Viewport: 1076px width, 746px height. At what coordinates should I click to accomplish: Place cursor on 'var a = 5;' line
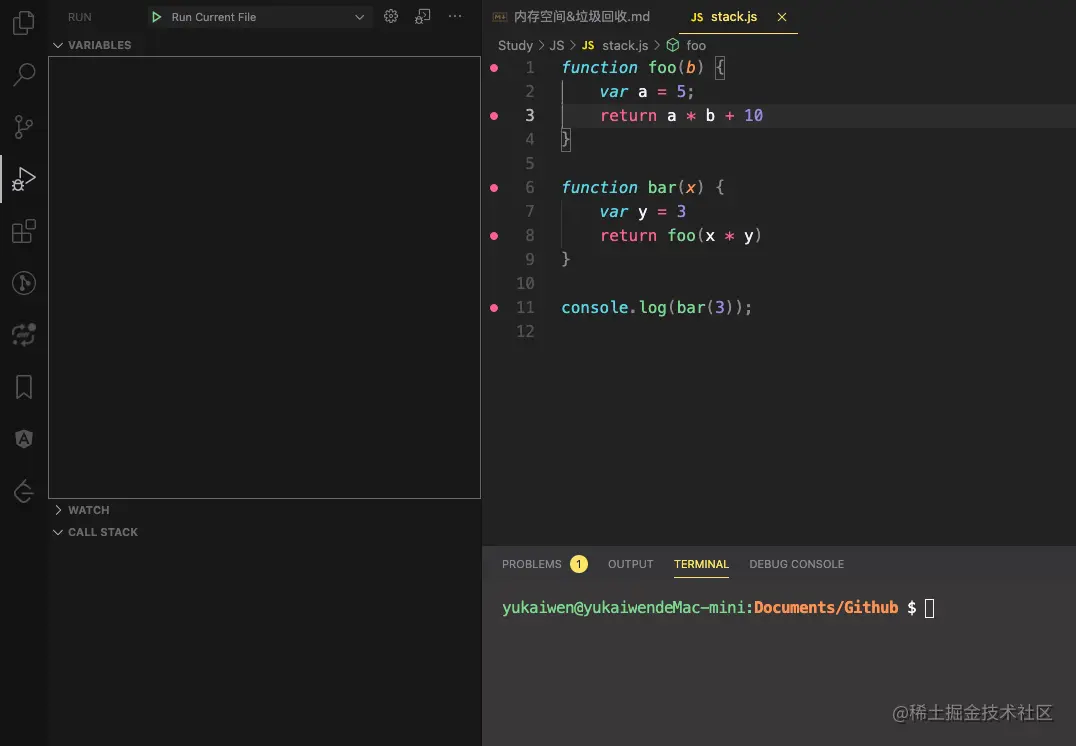click(646, 92)
